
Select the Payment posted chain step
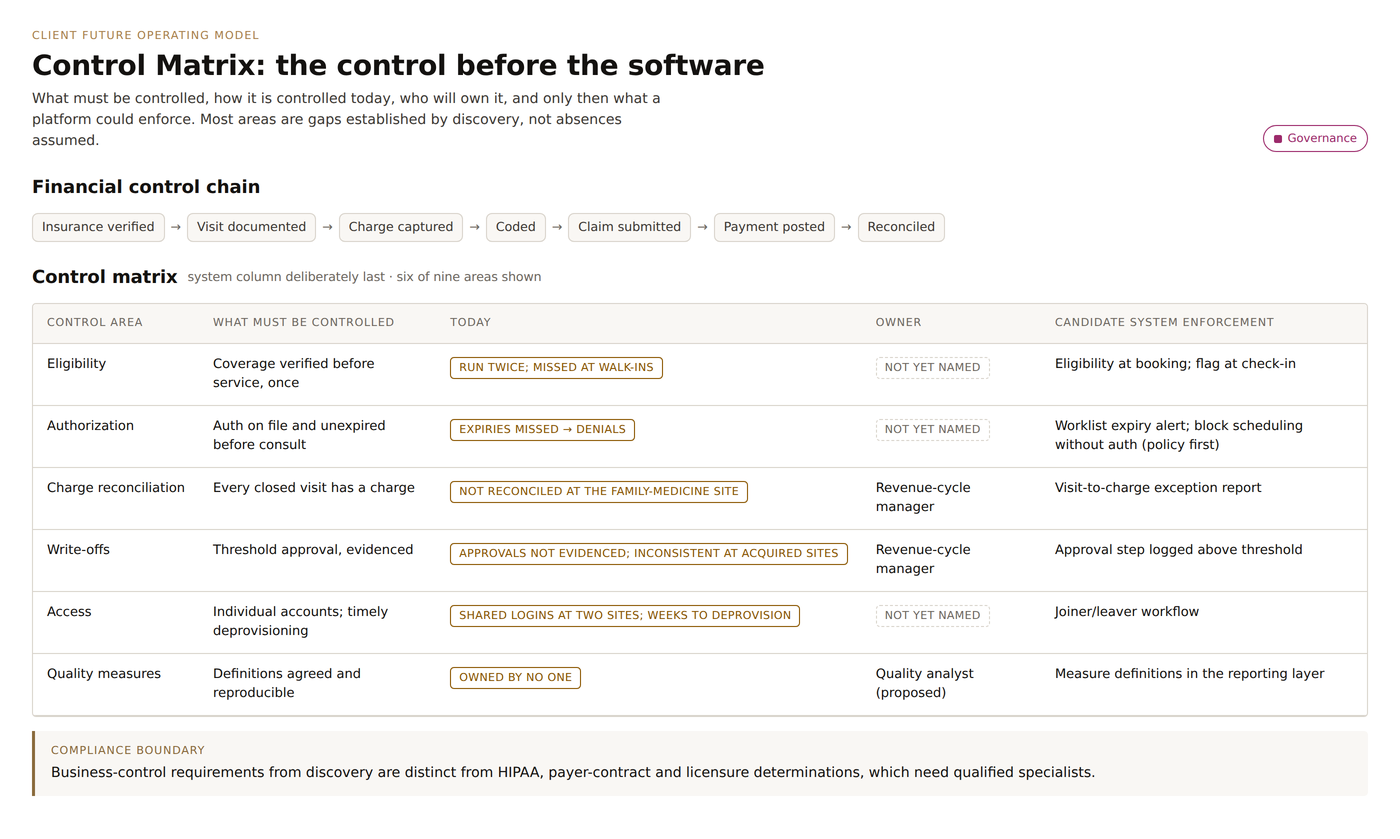click(x=774, y=227)
